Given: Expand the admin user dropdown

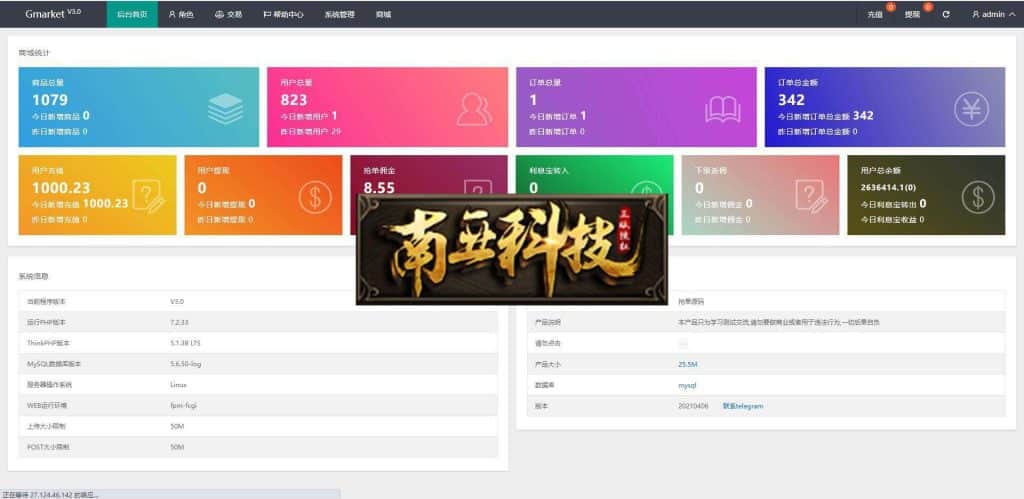Looking at the screenshot, I should pyautogui.click(x=993, y=14).
